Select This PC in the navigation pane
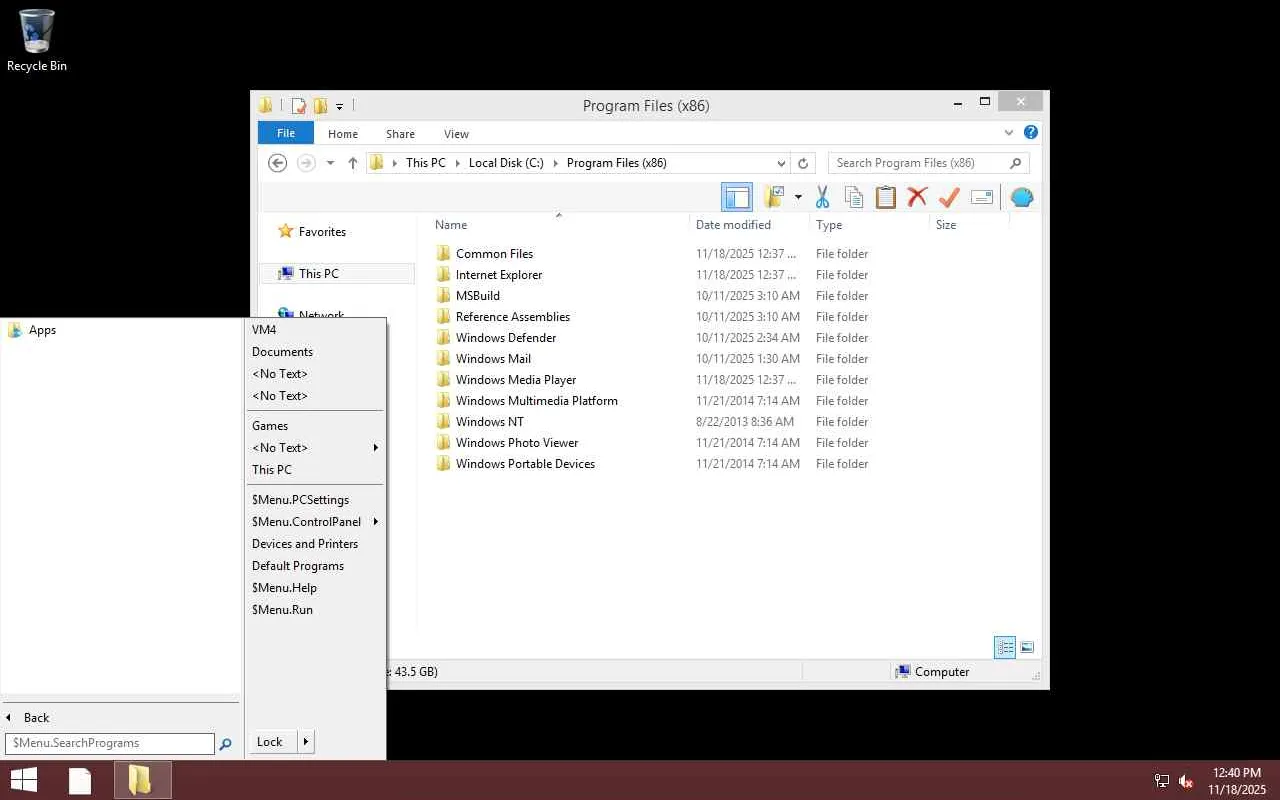The width and height of the screenshot is (1280, 800). pos(319,274)
